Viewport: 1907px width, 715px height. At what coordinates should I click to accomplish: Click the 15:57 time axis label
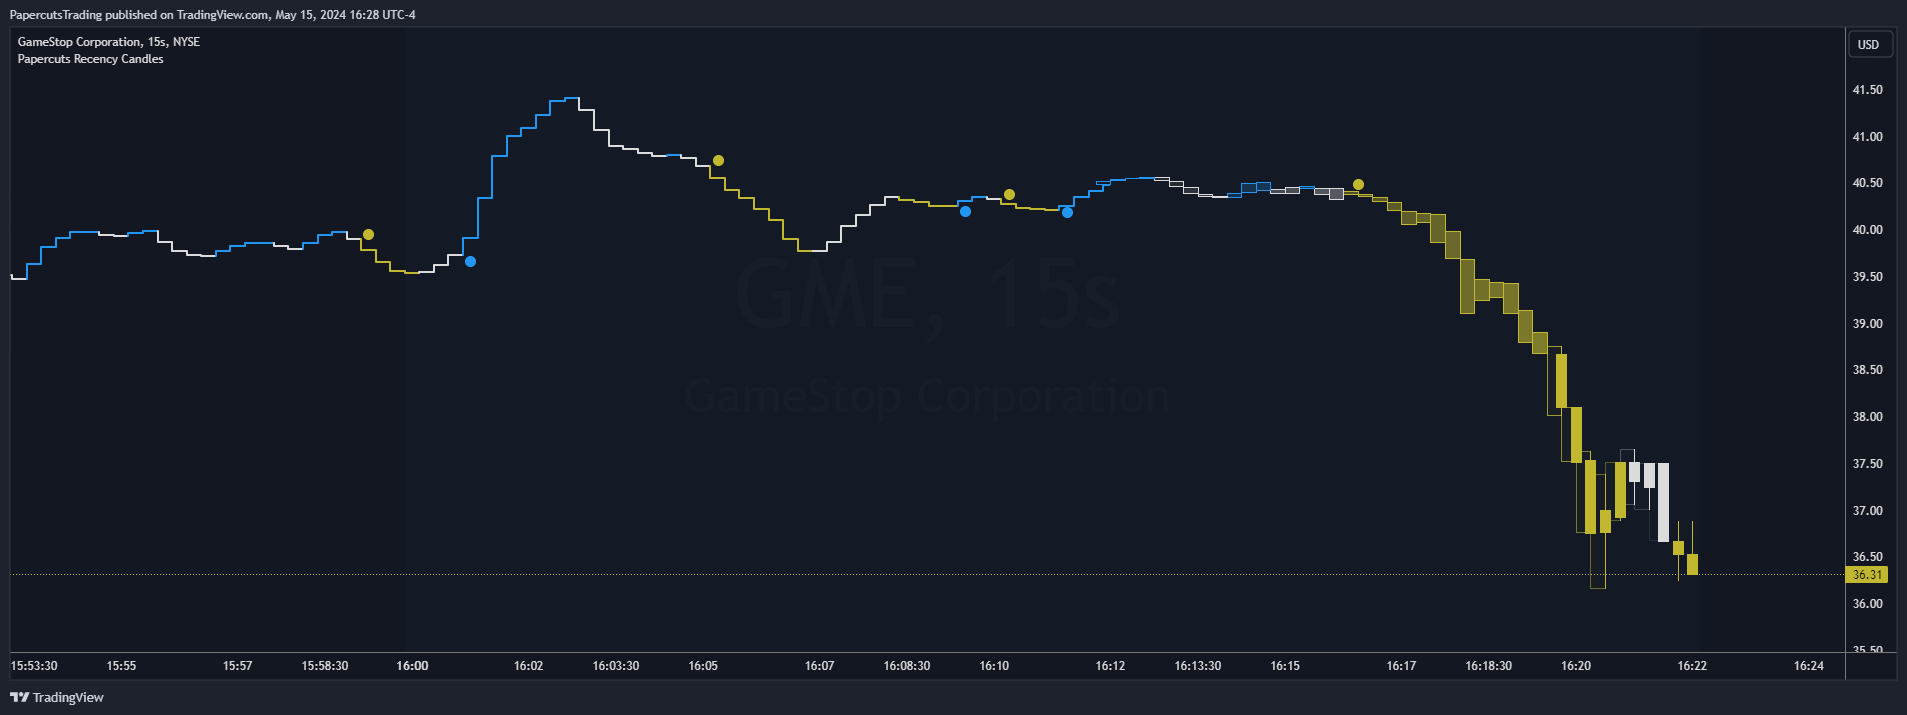pyautogui.click(x=237, y=666)
